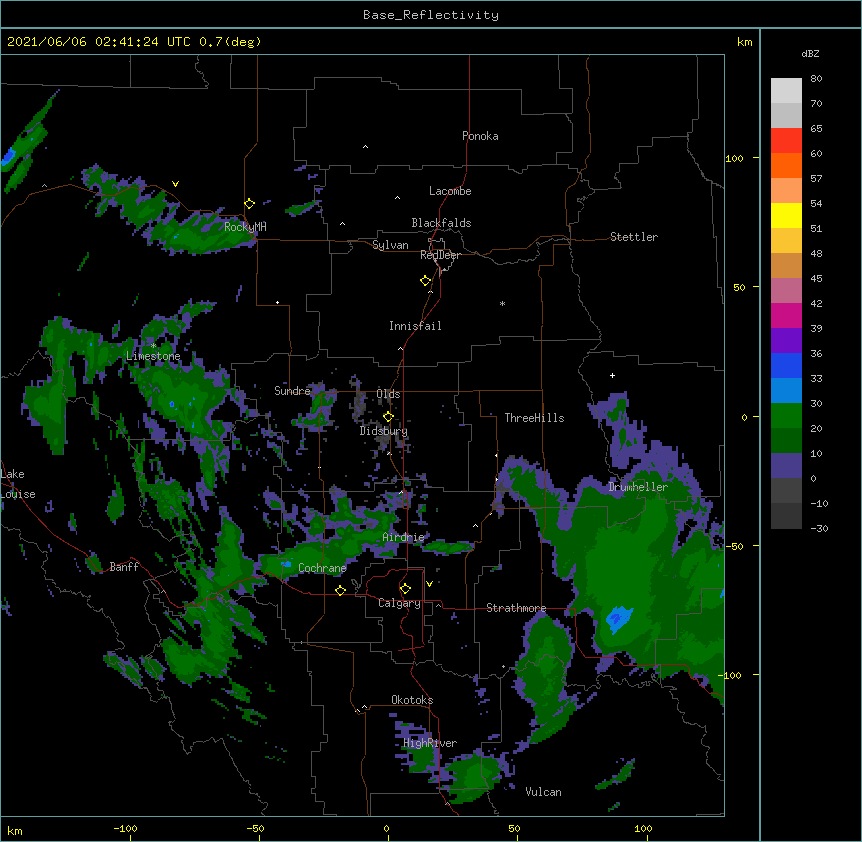Screen dimensions: 862x842
Task: Click the -50 tick label on right axis
Action: point(734,546)
